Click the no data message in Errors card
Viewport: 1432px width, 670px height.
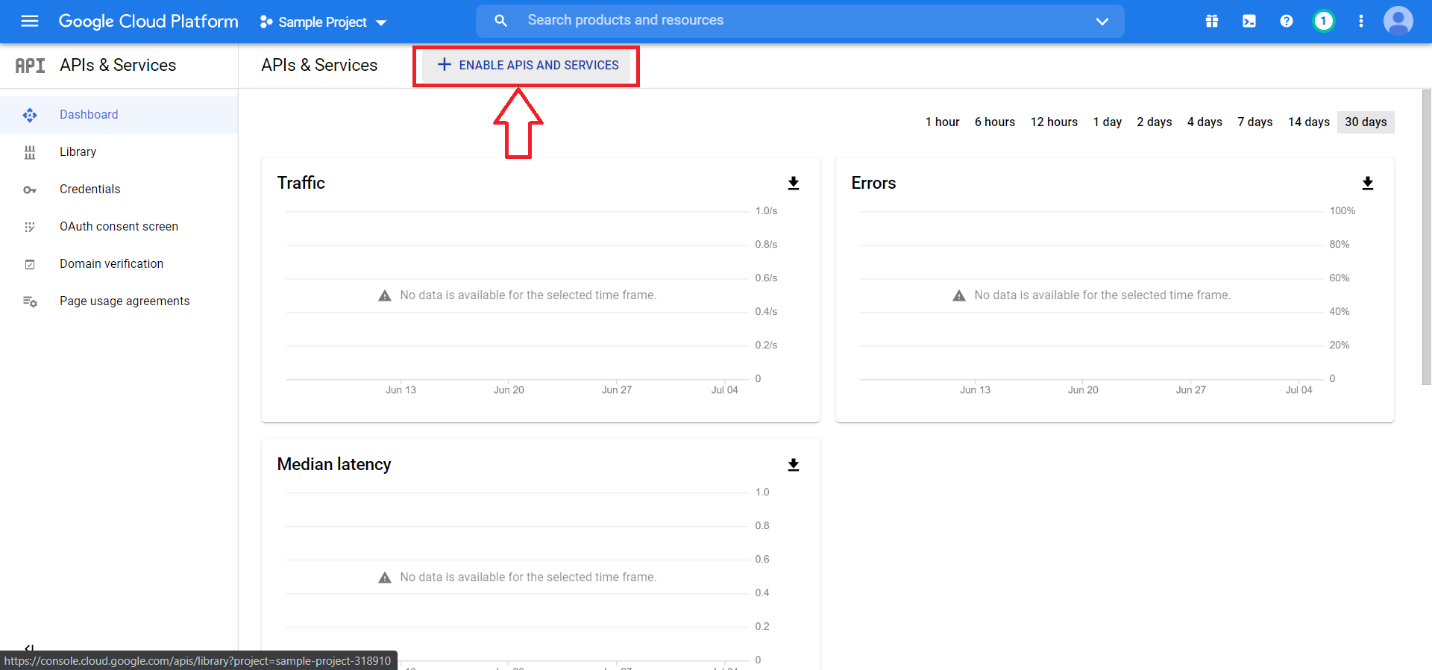pos(1102,295)
